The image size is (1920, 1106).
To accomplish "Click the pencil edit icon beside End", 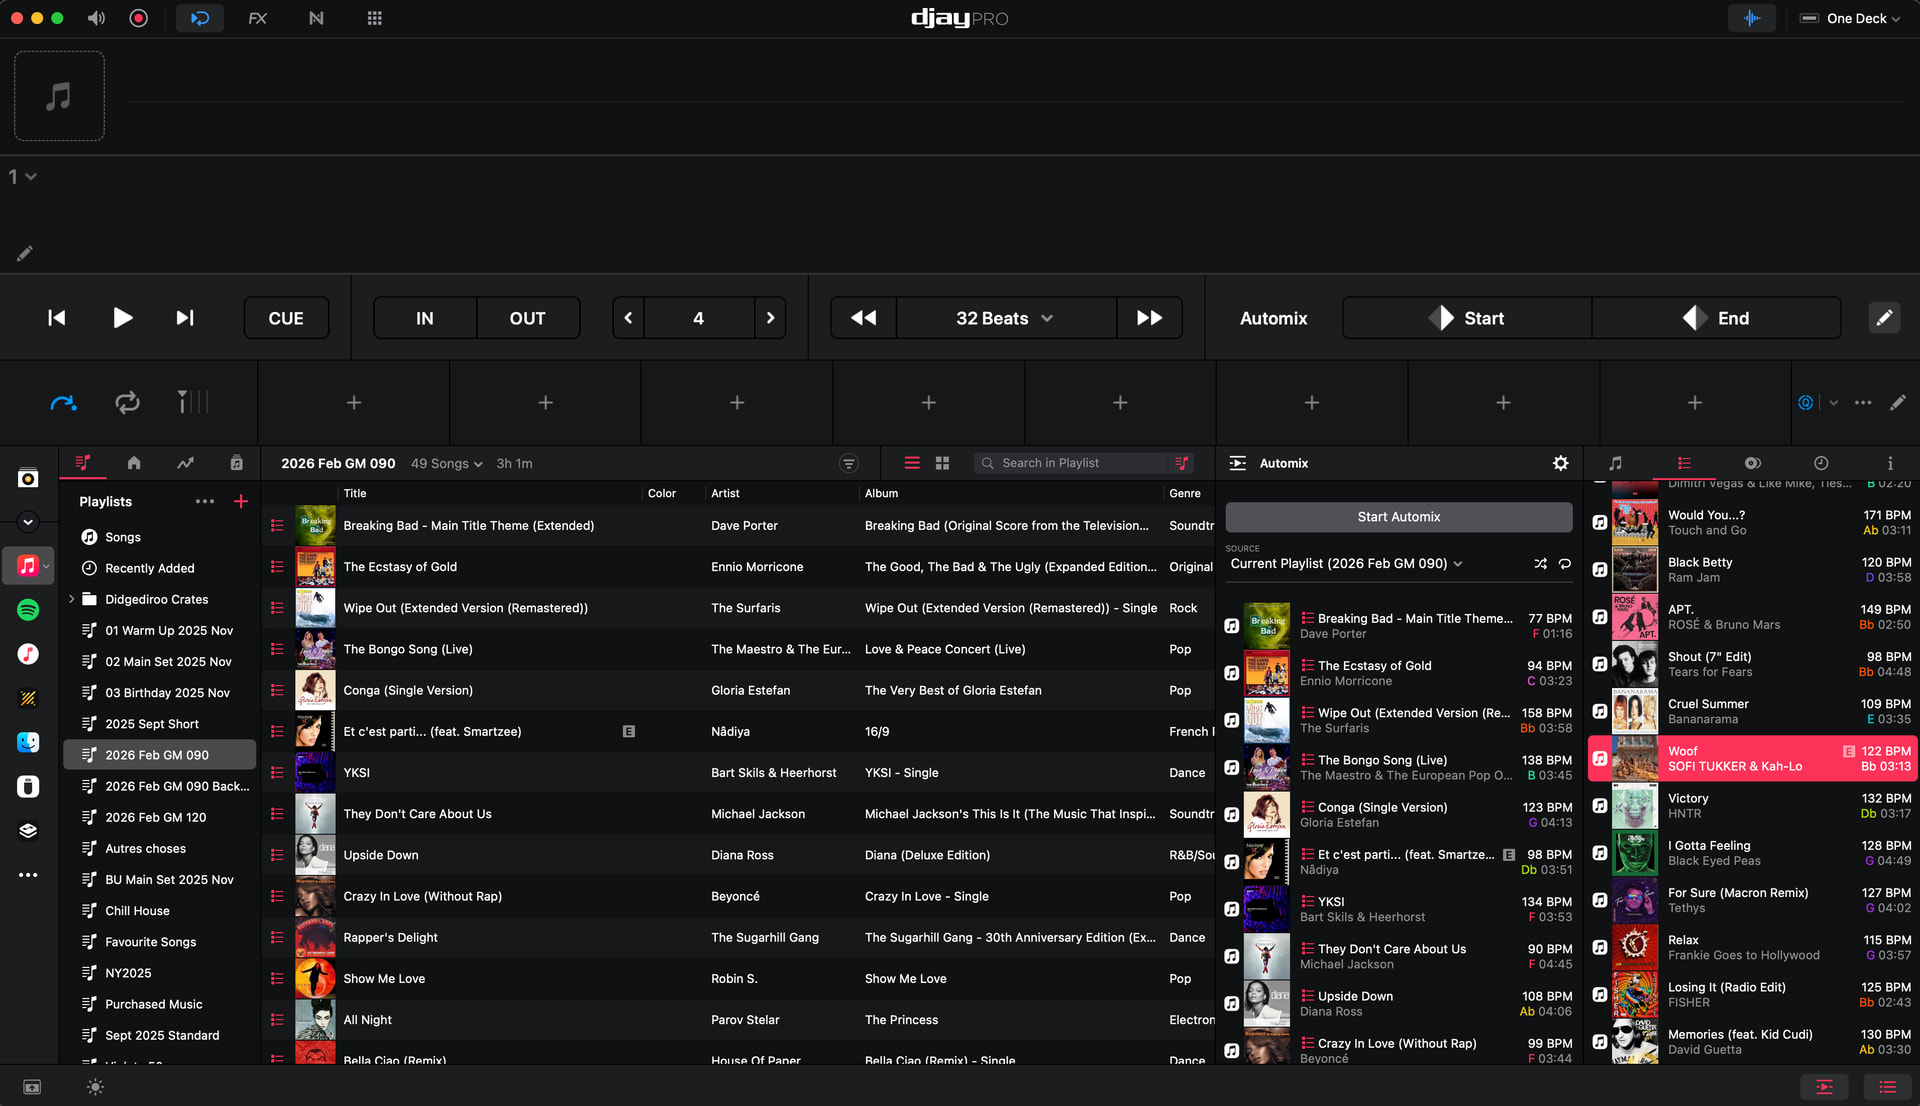I will coord(1883,318).
